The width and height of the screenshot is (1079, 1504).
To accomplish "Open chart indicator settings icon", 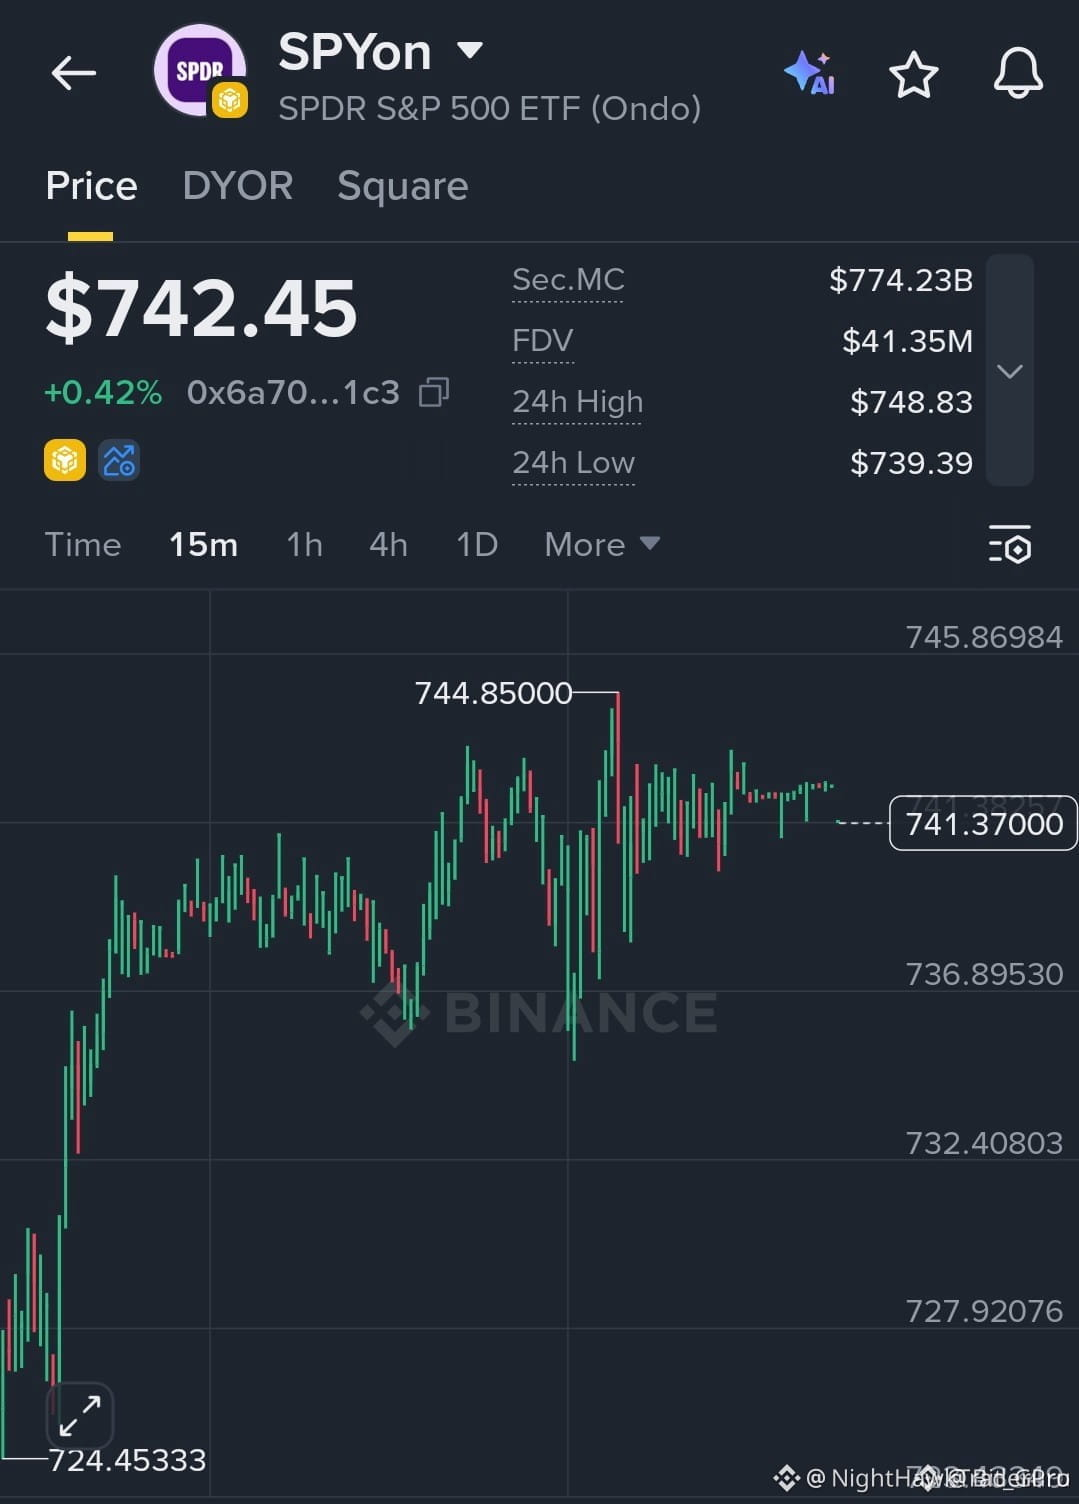I will (1010, 544).
